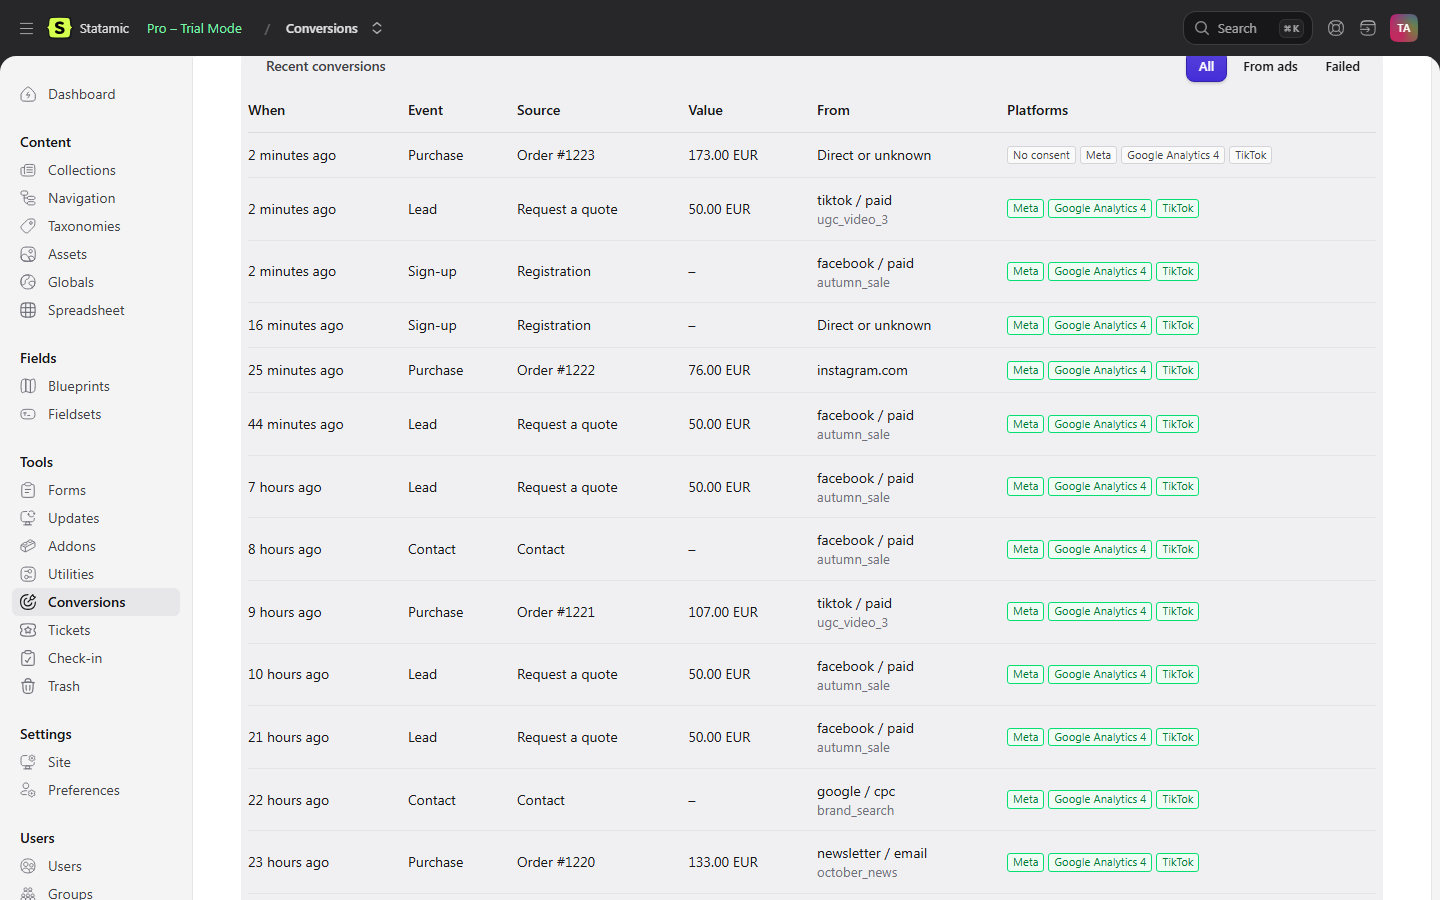Open the Users link in sidebar
1440x900 pixels.
click(x=96, y=866)
